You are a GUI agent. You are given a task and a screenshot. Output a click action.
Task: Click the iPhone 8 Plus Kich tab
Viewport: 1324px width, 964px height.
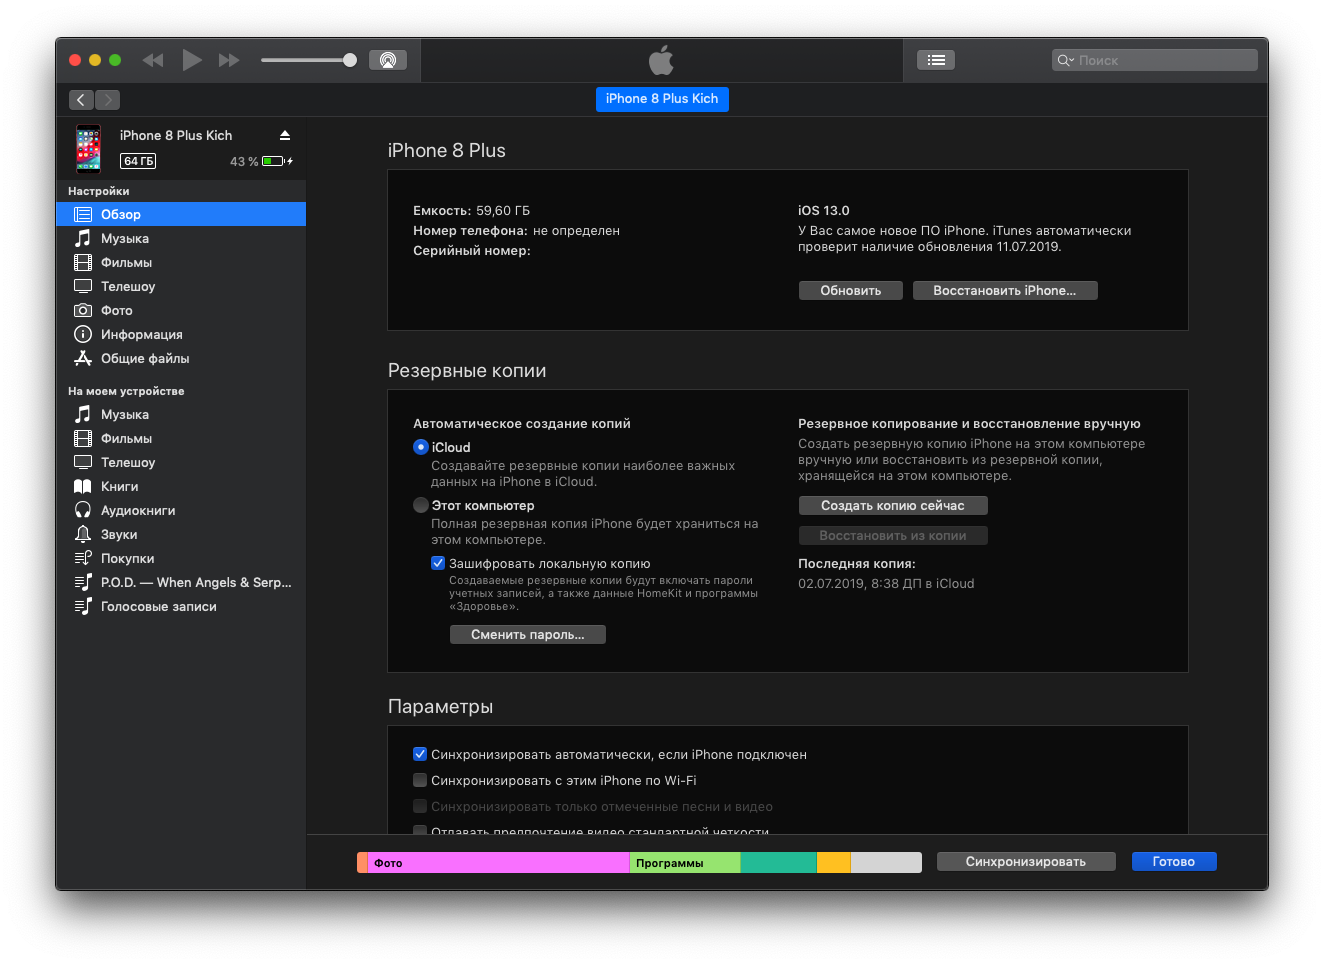tap(662, 99)
